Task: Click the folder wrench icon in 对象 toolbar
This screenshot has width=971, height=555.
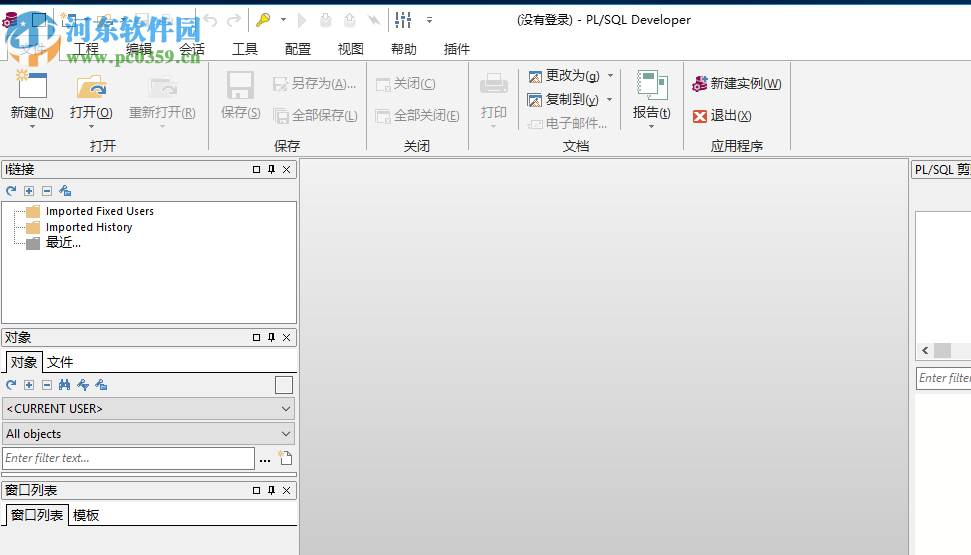Action: coord(102,385)
